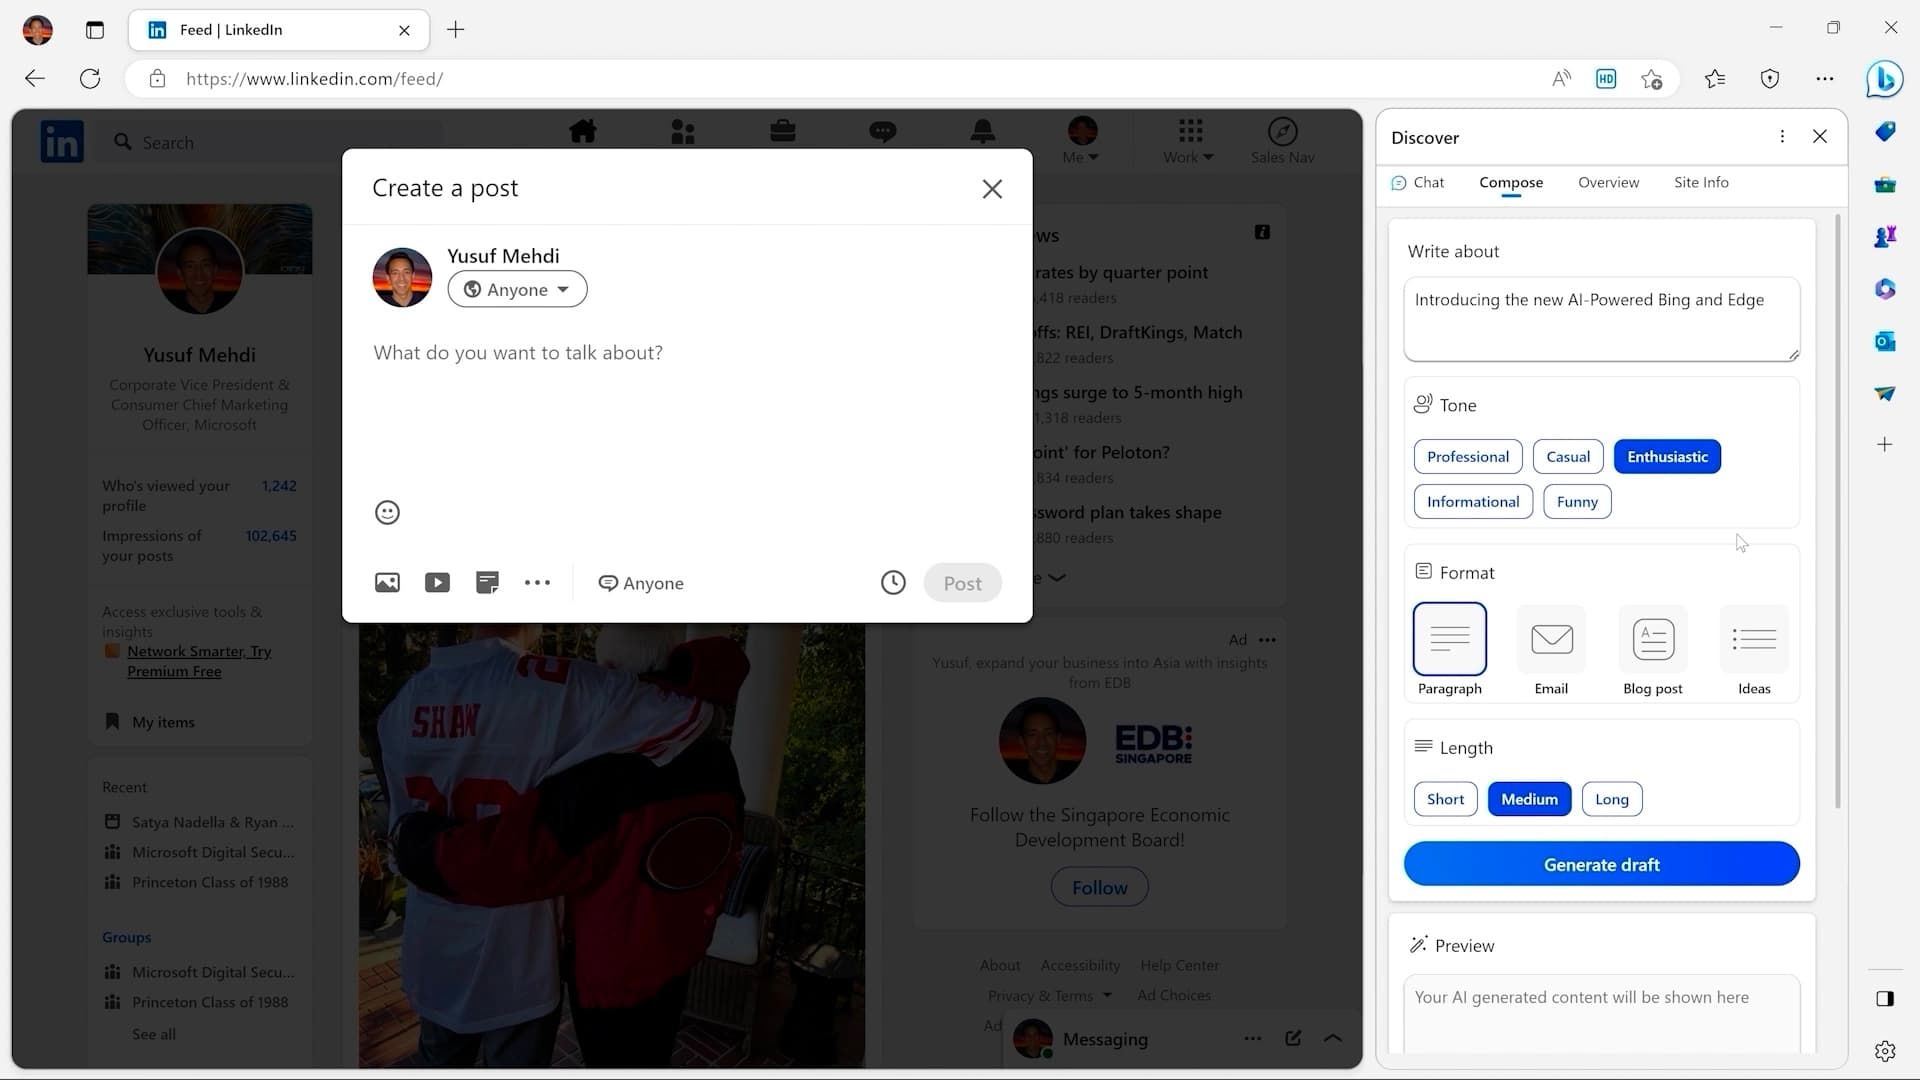The image size is (1920, 1080).
Task: Click the image attachment icon in post composer
Action: pos(386,583)
